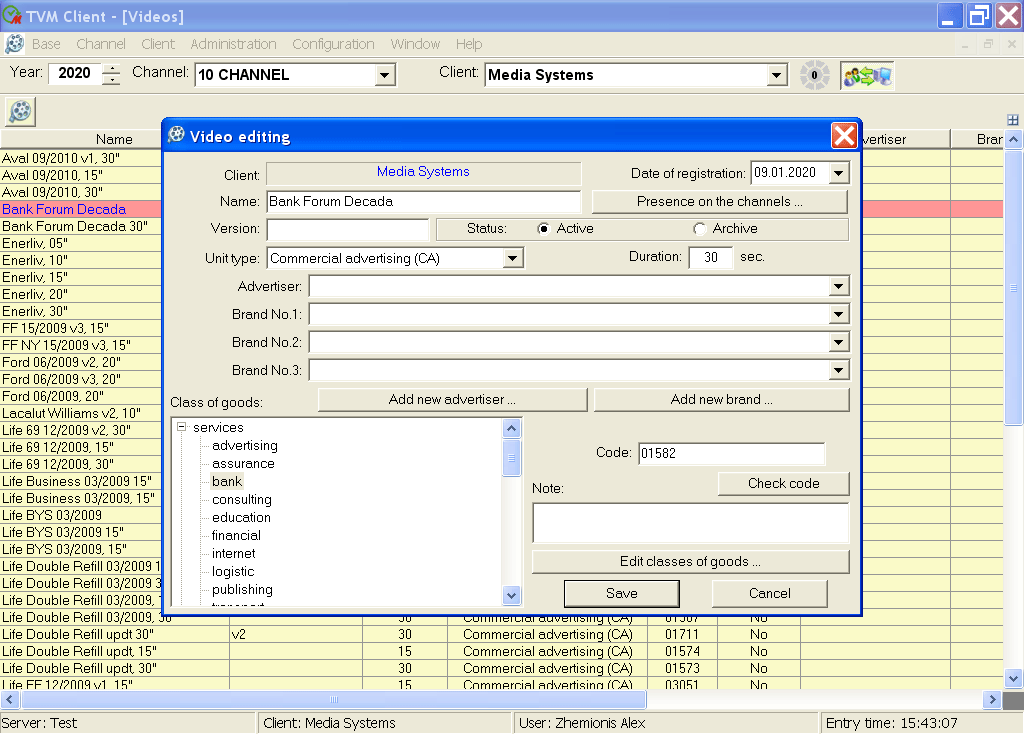The image size is (1024, 734).
Task: Click the Video editing dialog title icon
Action: click(177, 136)
